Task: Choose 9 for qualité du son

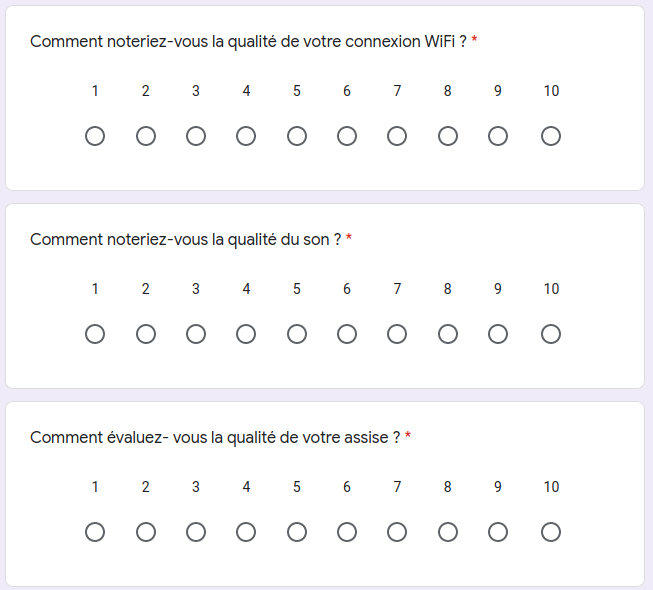Action: (498, 334)
